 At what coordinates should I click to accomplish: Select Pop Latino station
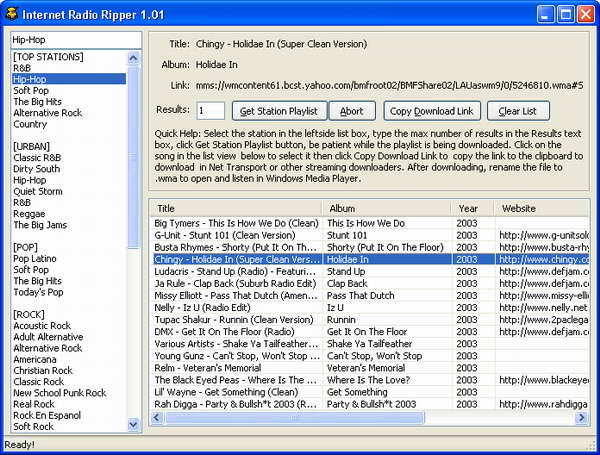[35, 258]
